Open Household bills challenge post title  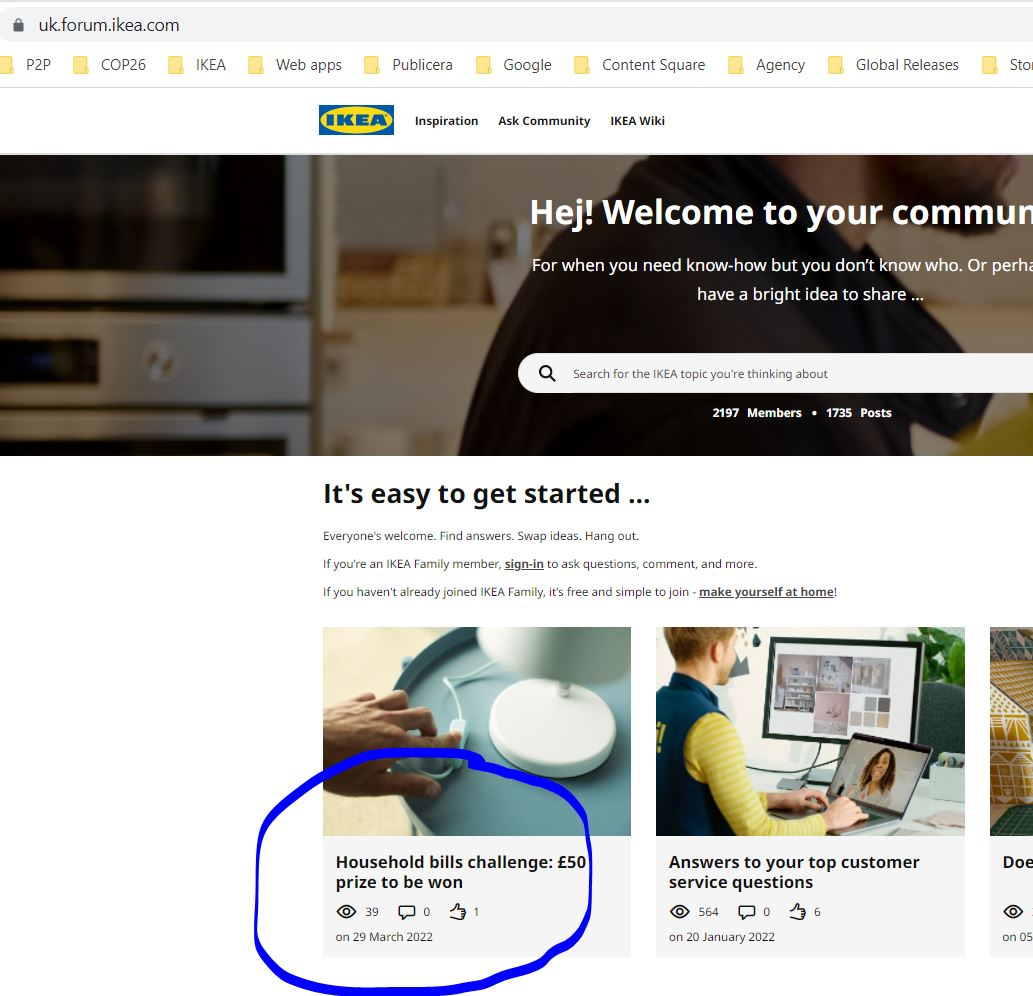click(x=461, y=872)
